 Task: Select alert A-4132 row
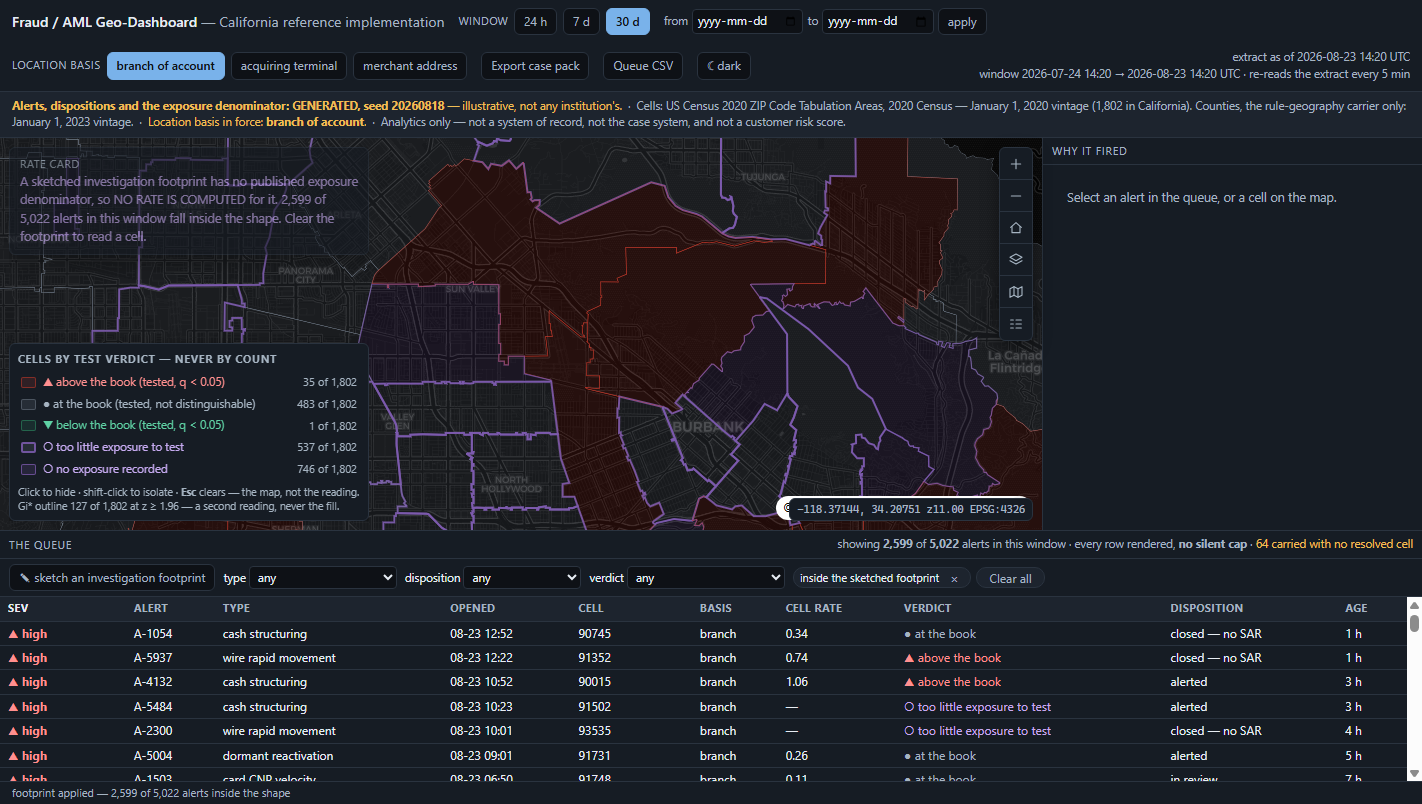702,682
